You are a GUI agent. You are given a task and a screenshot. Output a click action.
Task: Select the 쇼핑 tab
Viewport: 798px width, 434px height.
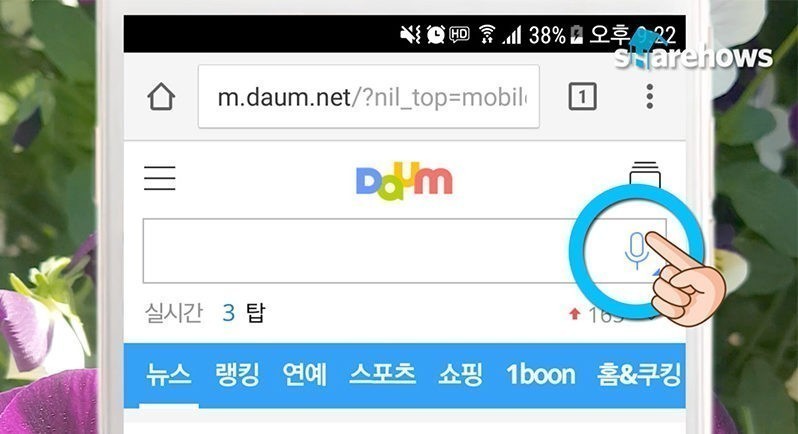pyautogui.click(x=461, y=374)
